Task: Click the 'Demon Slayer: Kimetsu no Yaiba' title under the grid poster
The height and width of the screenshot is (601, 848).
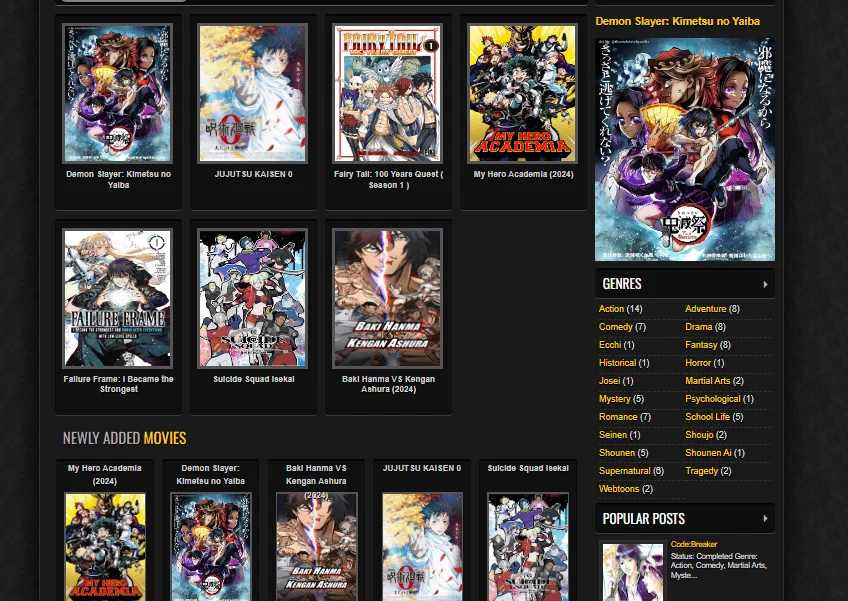Action: tap(118, 180)
